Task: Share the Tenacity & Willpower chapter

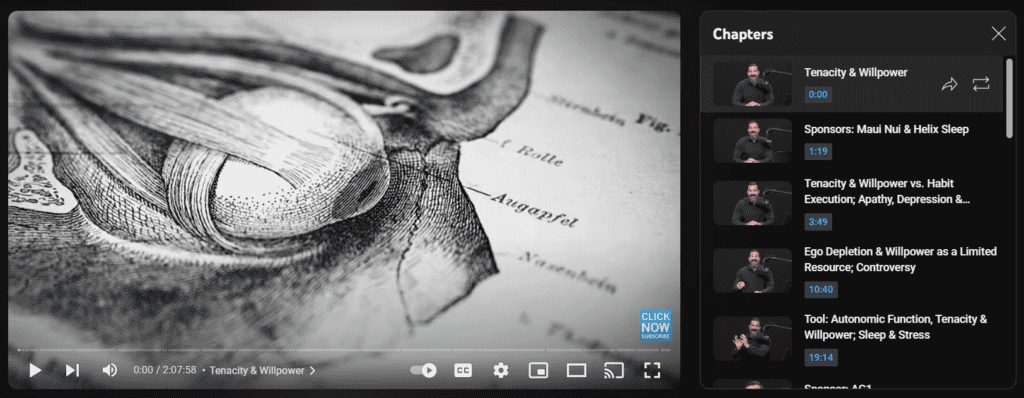Action: (x=949, y=84)
